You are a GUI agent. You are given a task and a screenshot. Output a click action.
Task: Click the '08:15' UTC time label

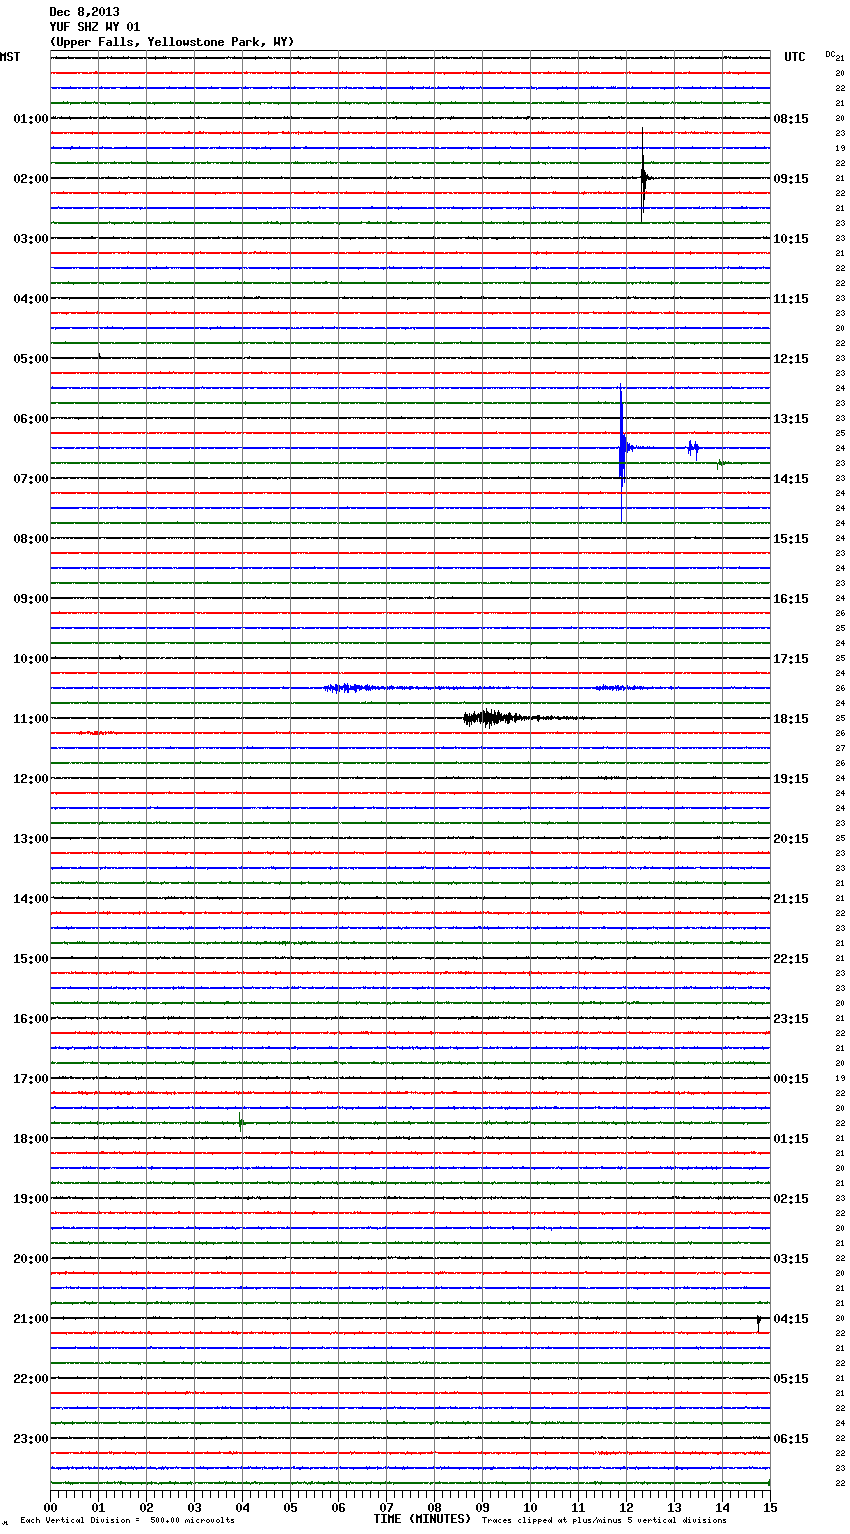coord(791,118)
